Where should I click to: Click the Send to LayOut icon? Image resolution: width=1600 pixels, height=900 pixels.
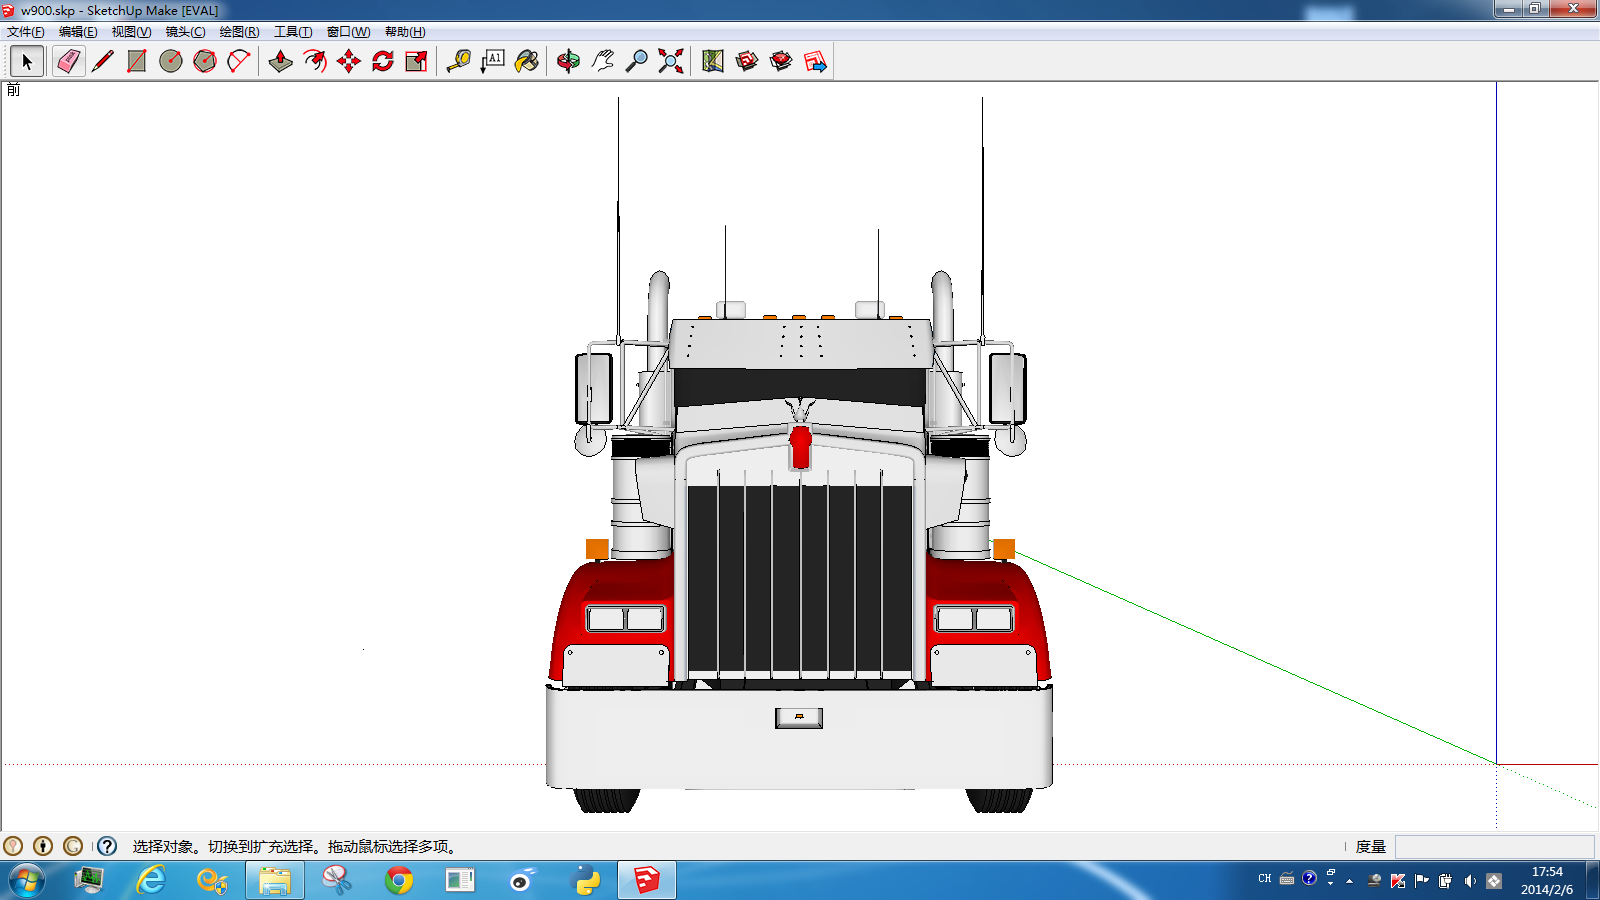click(x=815, y=62)
